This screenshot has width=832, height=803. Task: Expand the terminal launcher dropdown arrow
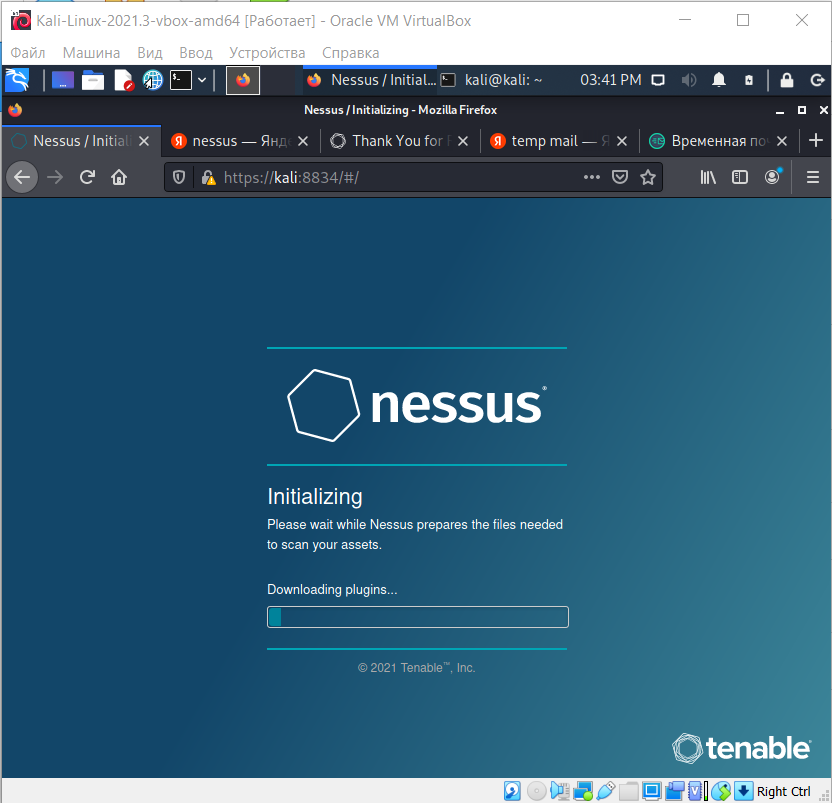[x=202, y=80]
